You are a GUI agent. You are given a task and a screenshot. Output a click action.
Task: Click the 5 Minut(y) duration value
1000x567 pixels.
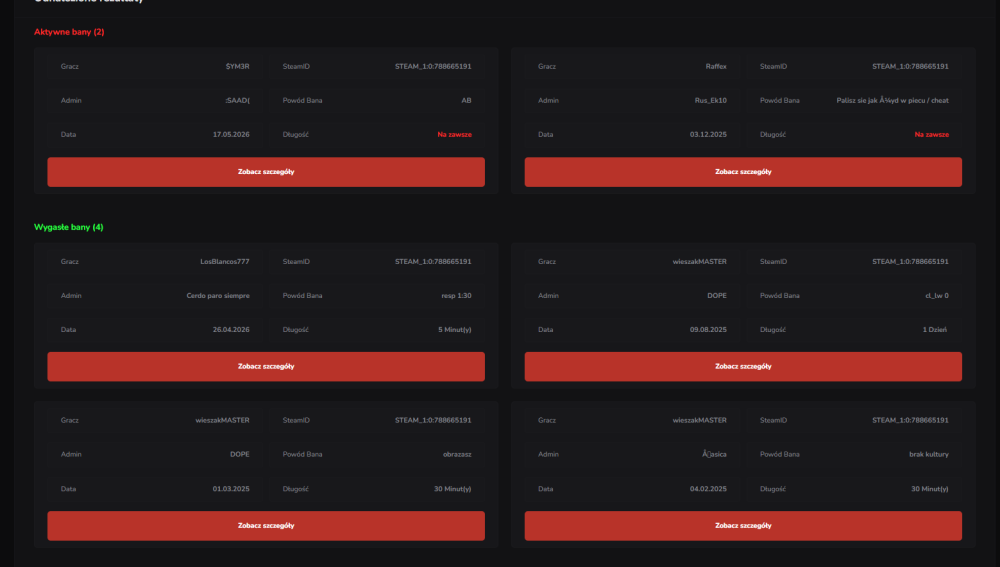pyautogui.click(x=455, y=330)
